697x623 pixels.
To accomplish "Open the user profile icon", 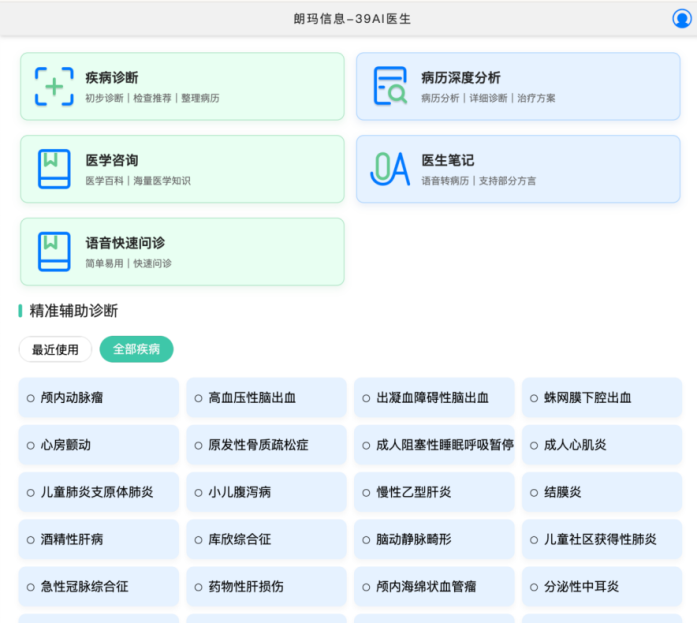I will [x=681, y=19].
